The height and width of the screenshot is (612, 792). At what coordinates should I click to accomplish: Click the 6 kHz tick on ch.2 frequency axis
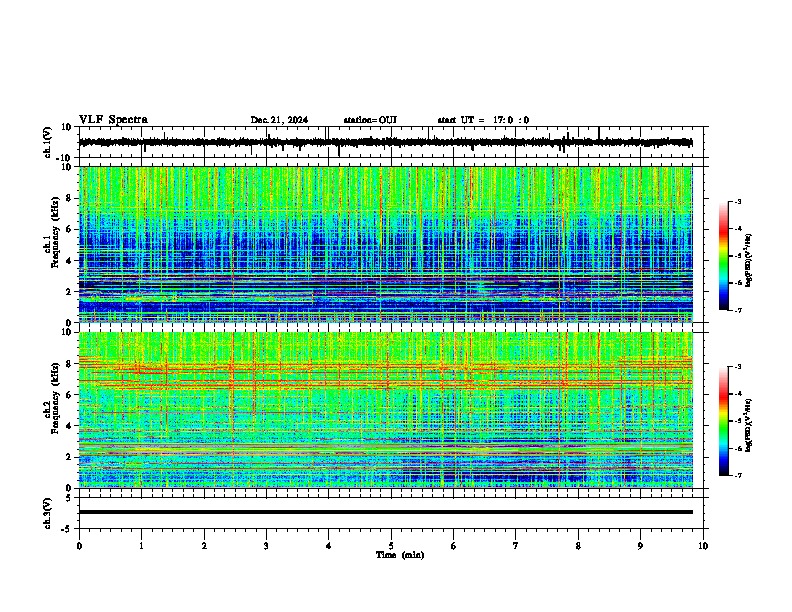(x=69, y=395)
